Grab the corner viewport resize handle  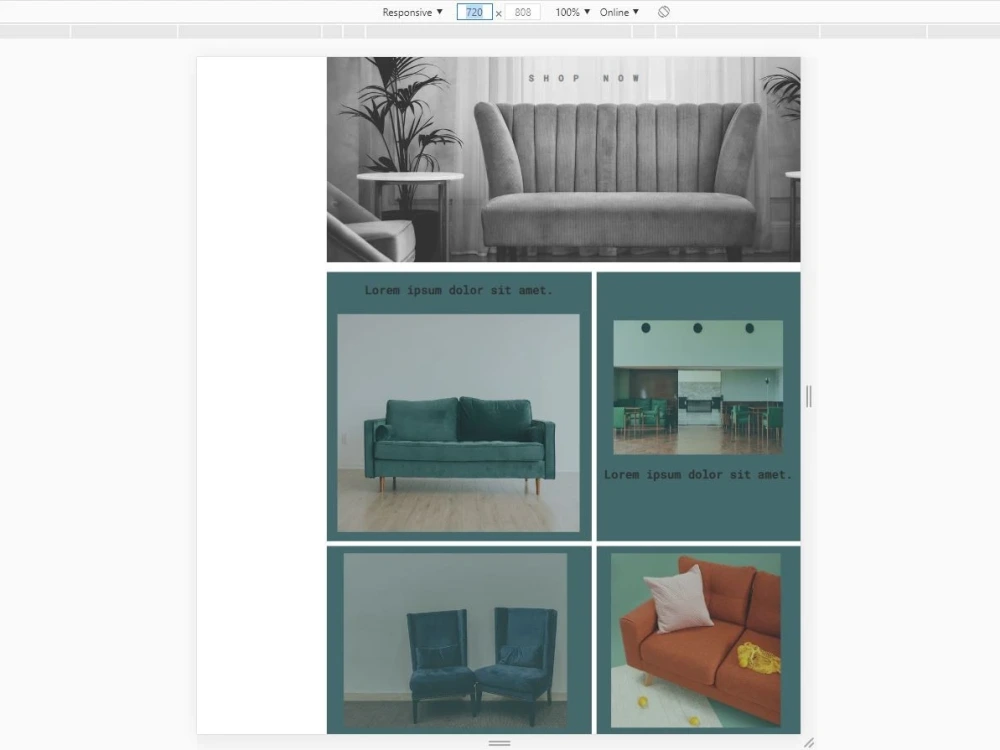tap(809, 742)
